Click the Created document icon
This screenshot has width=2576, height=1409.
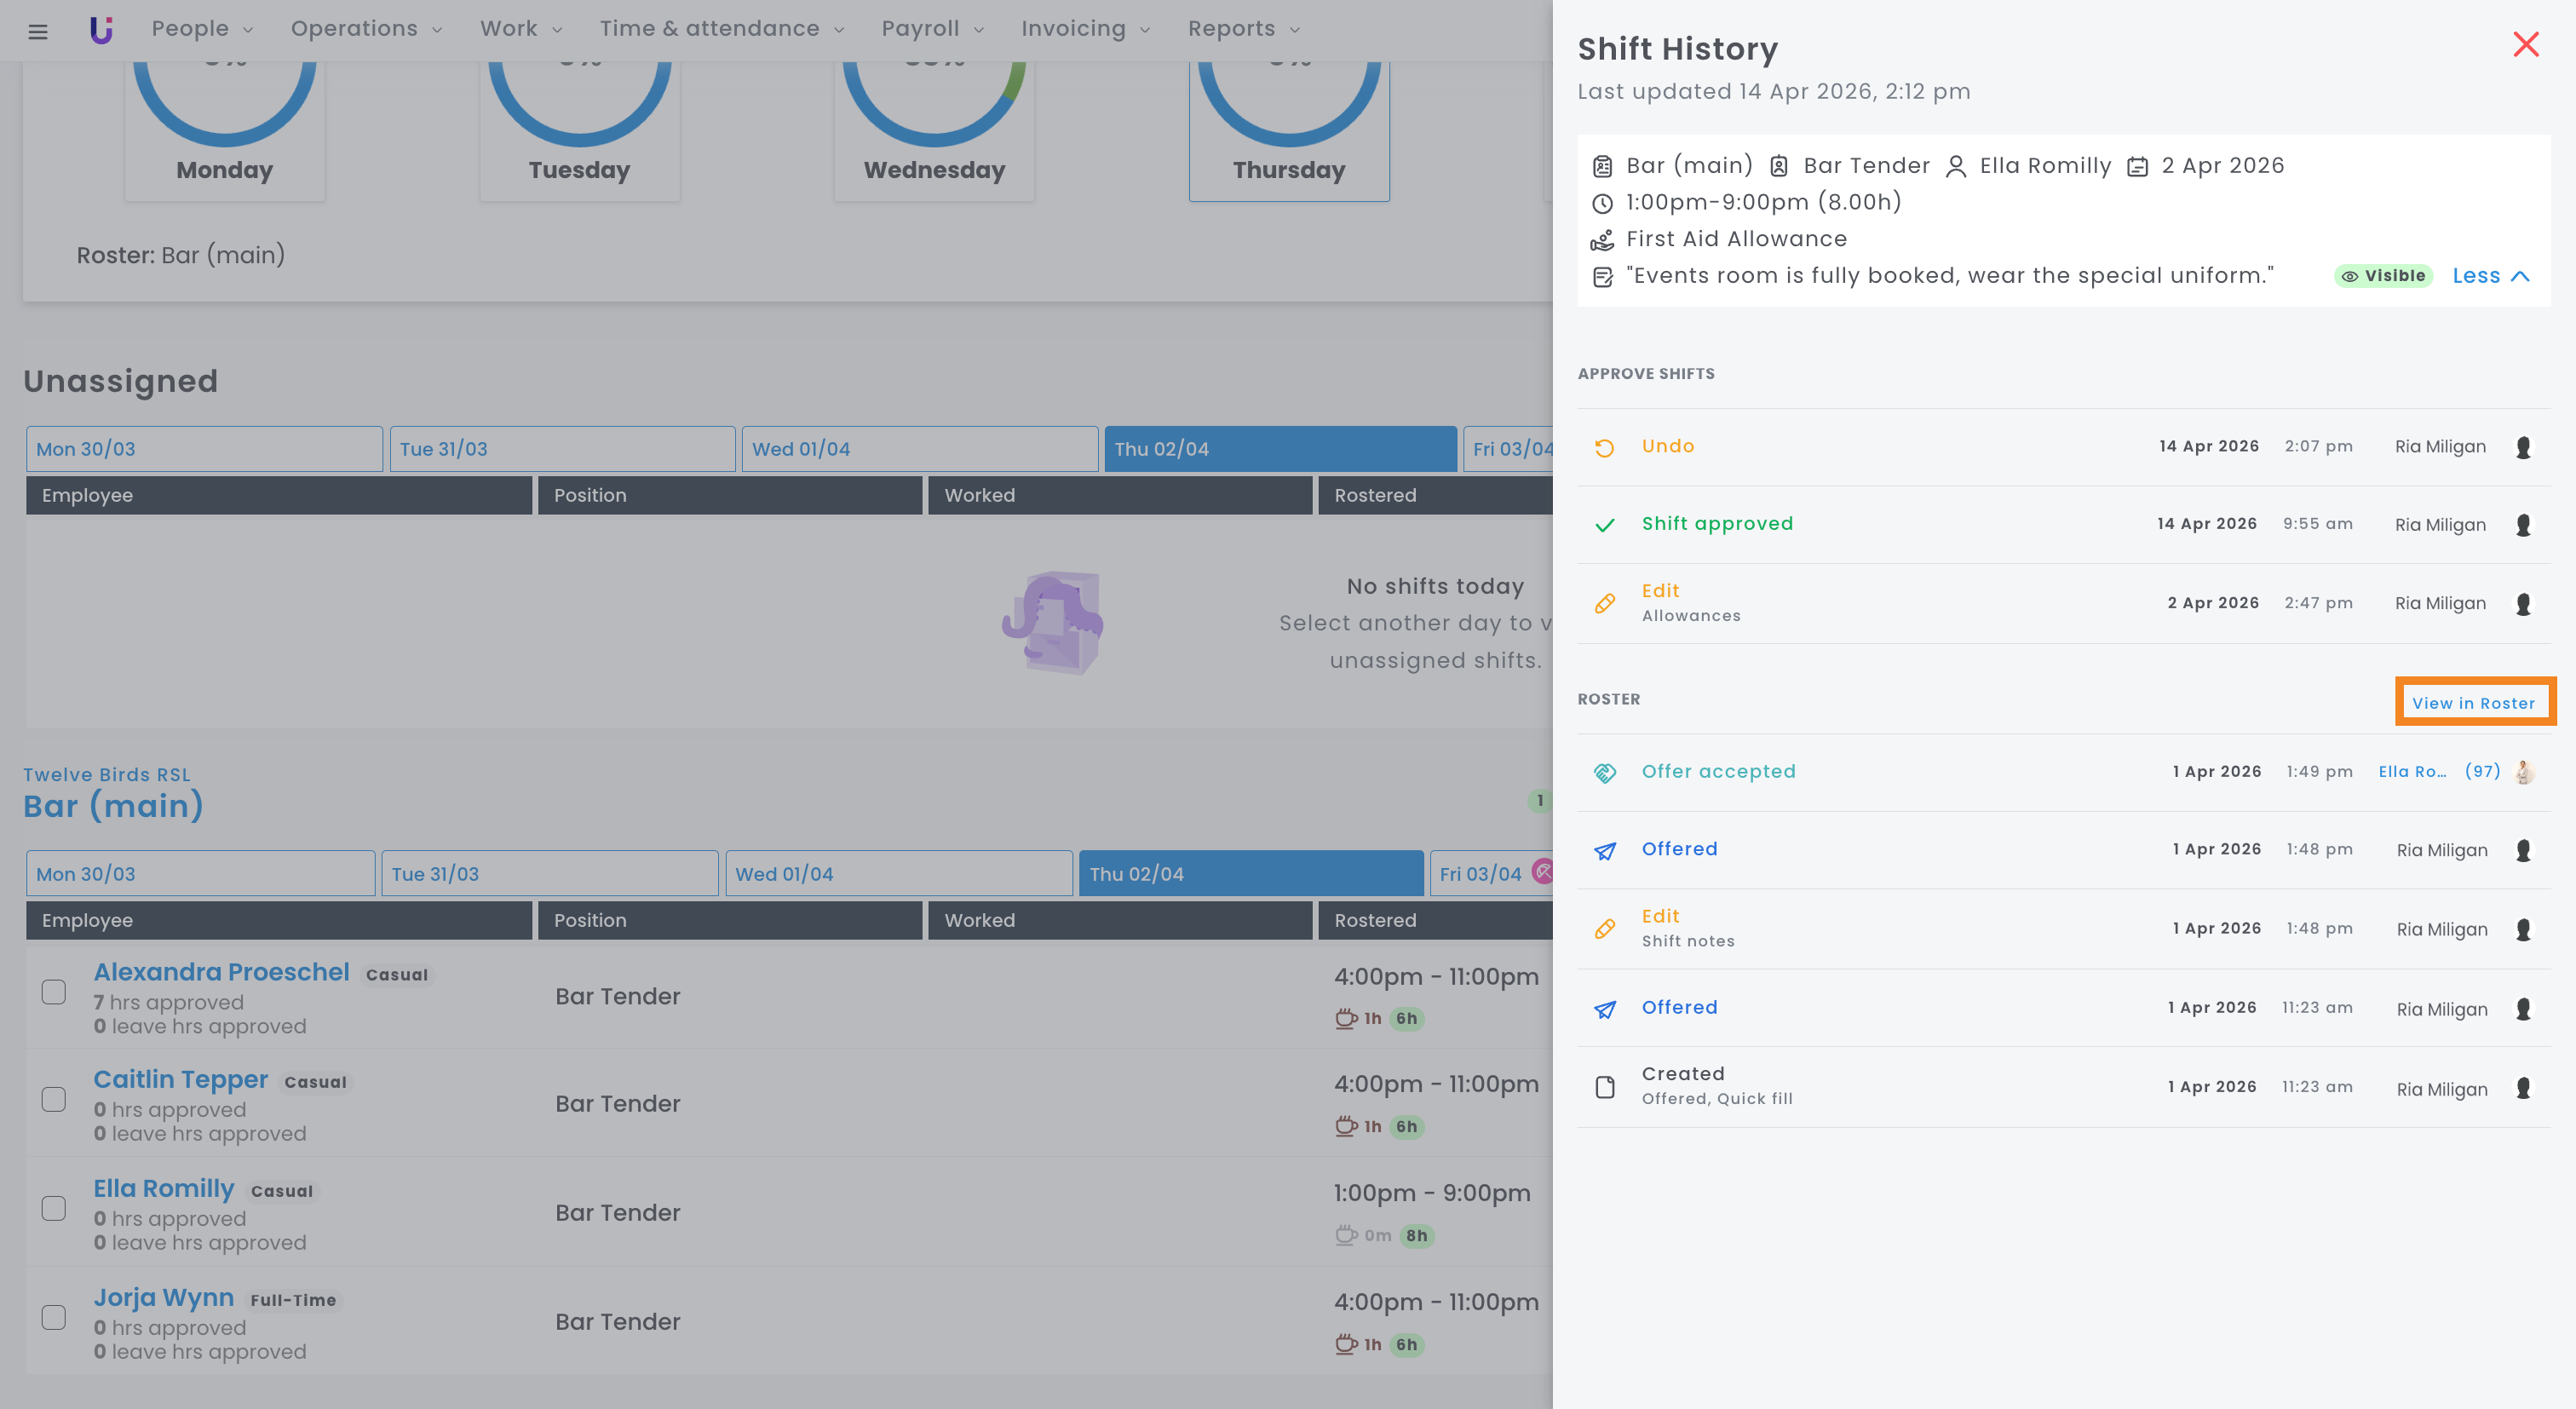(1604, 1087)
